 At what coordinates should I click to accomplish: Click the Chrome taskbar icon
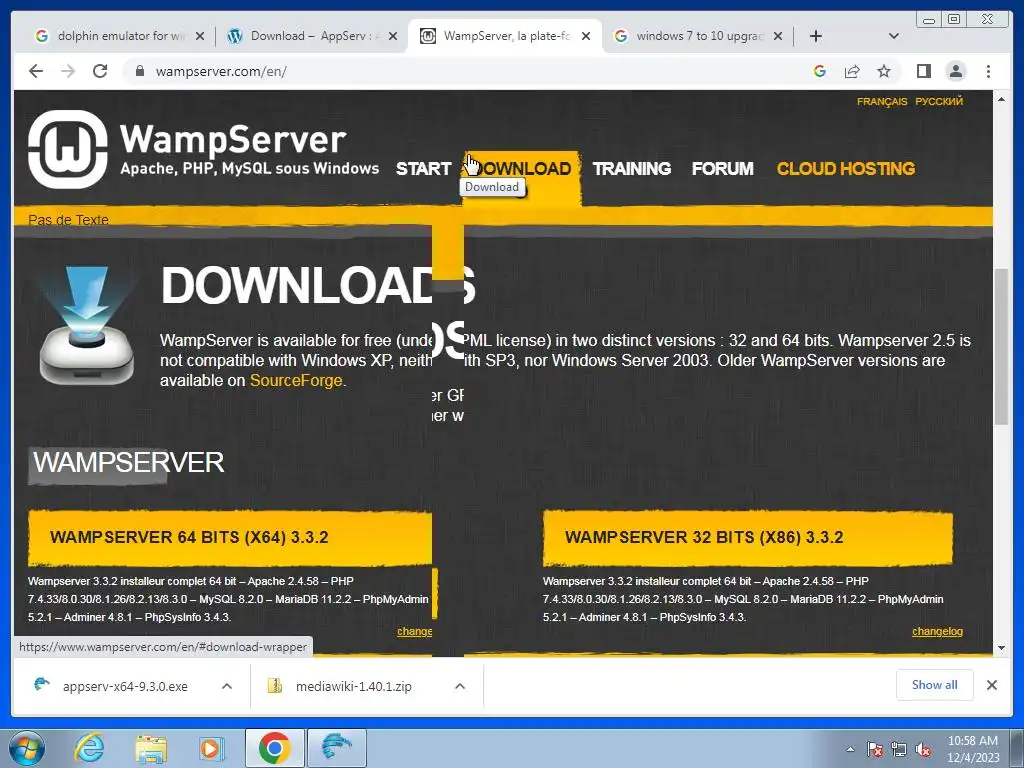274,748
